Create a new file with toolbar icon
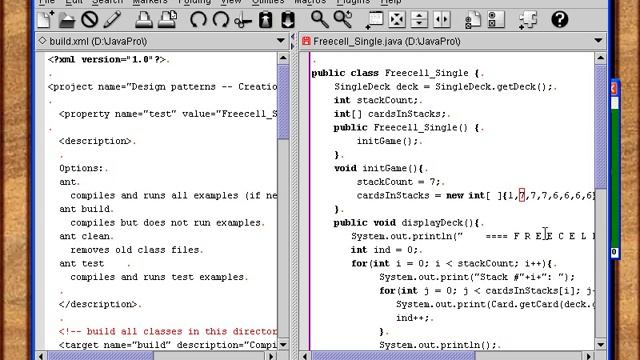Screen dimensions: 640x360 pyautogui.click(x=45, y=19)
